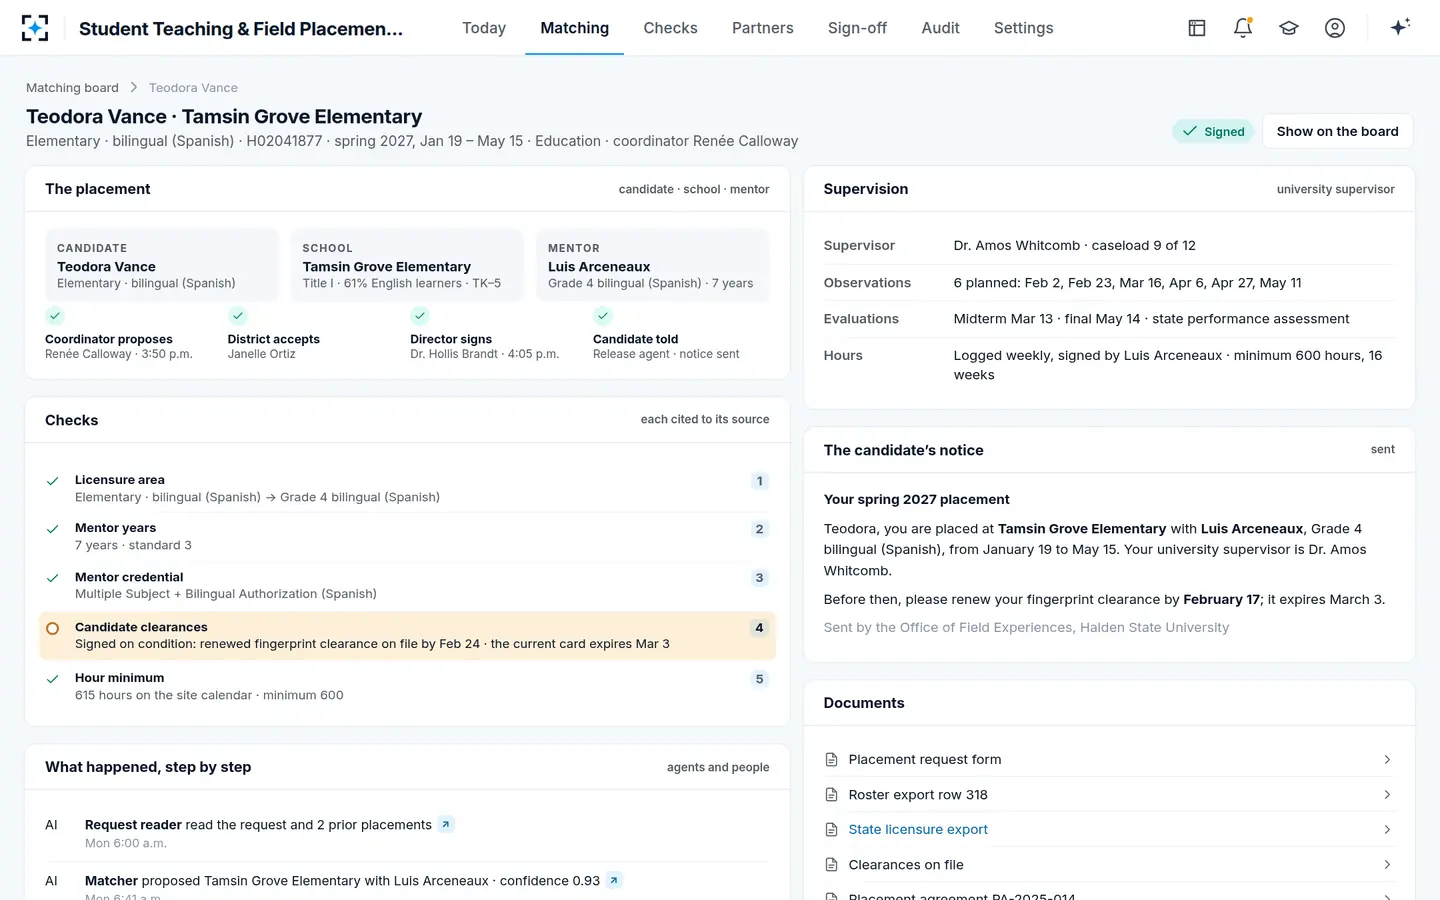Expand Roster export row 318 chevron
The width and height of the screenshot is (1440, 900).
pyautogui.click(x=1387, y=795)
